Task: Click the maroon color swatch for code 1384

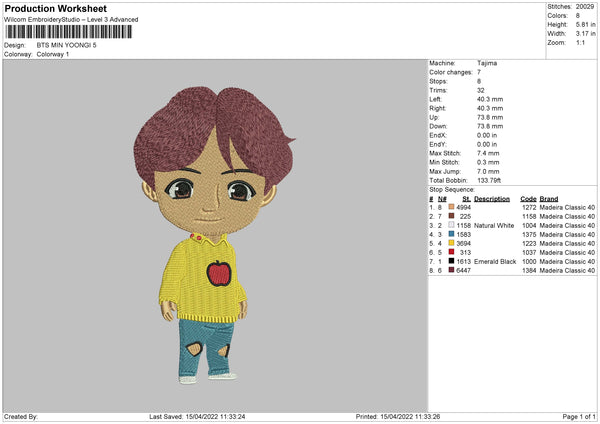Action: 451,270
